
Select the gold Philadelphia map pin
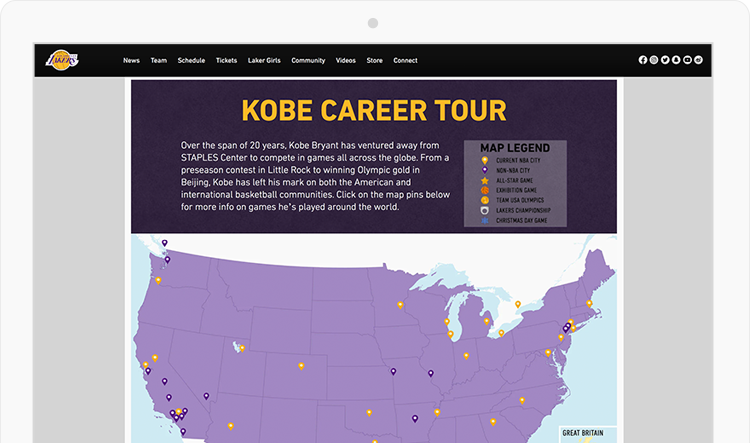click(561, 338)
